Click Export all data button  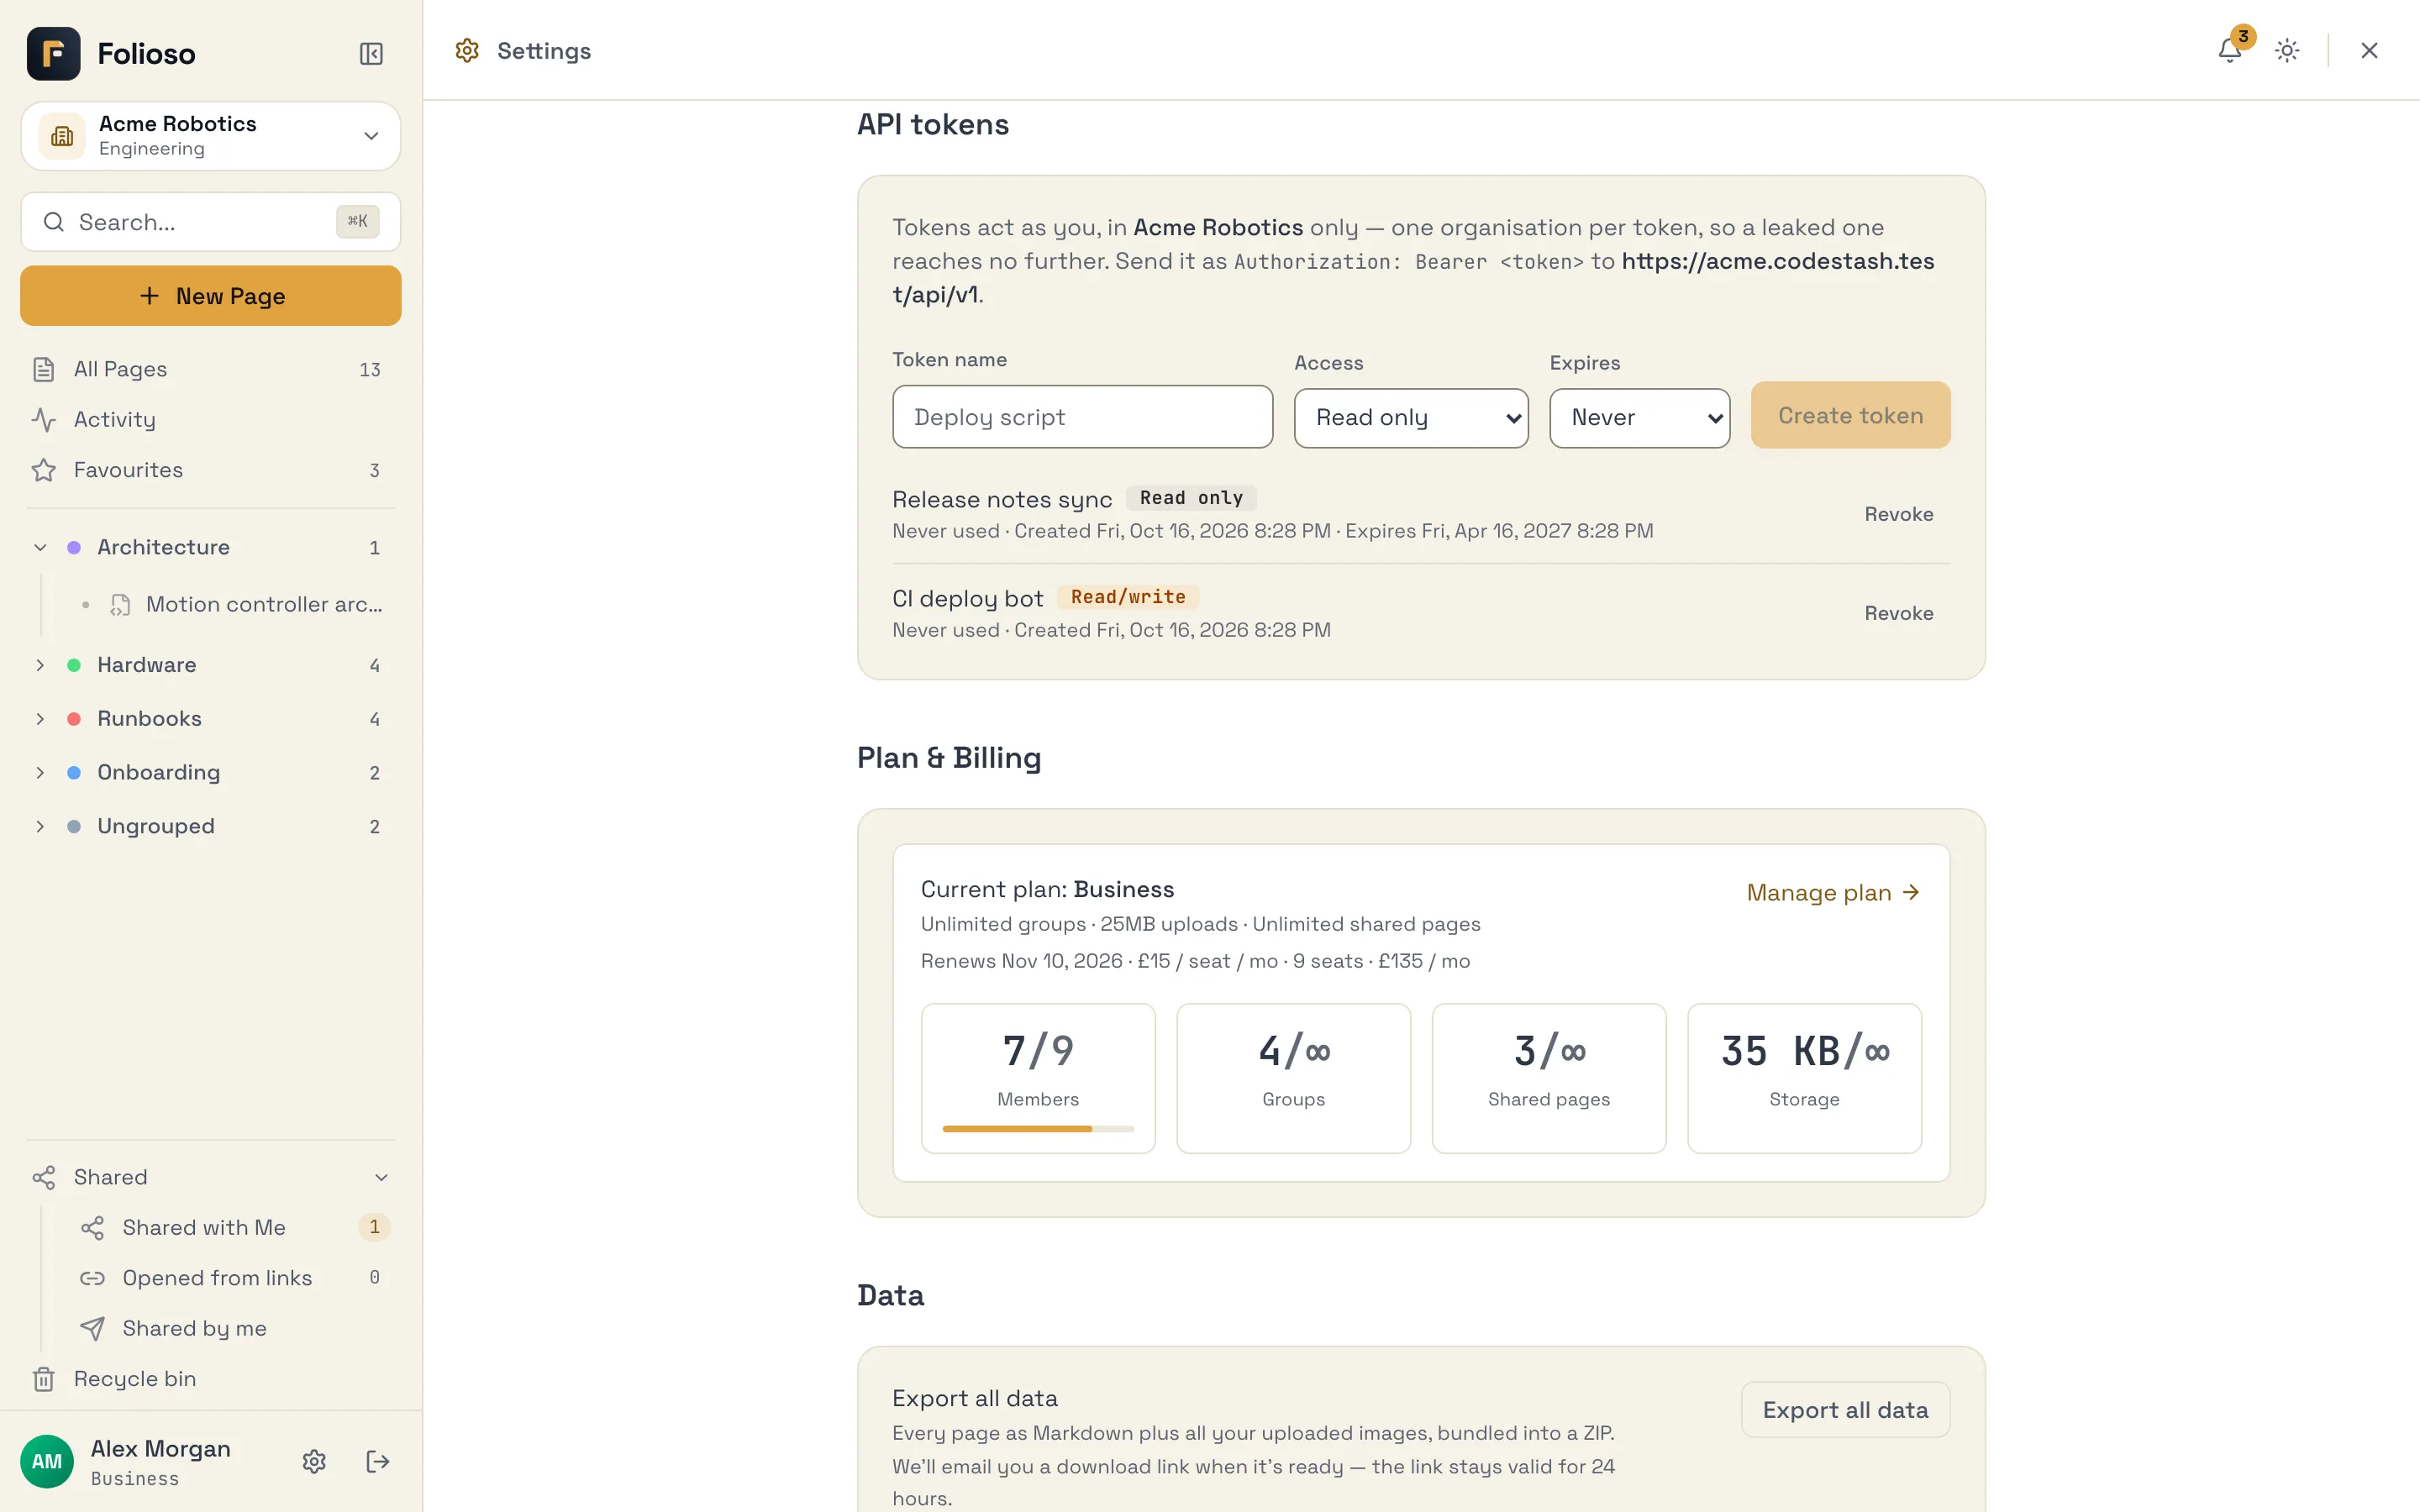[1845, 1410]
